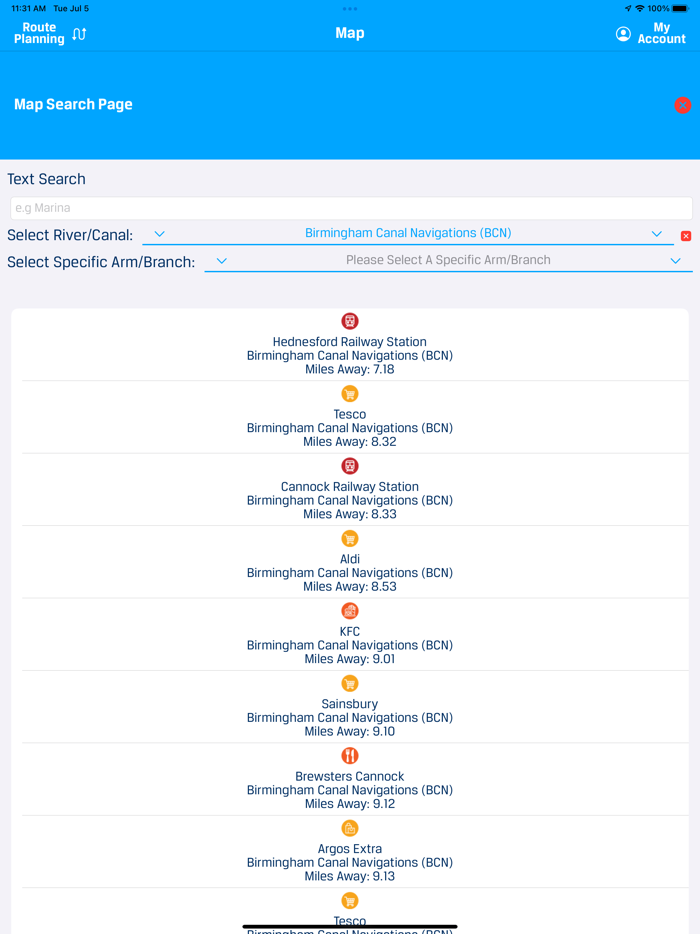
Task: Open River/Canal dropdown left chevron
Action: pos(159,234)
